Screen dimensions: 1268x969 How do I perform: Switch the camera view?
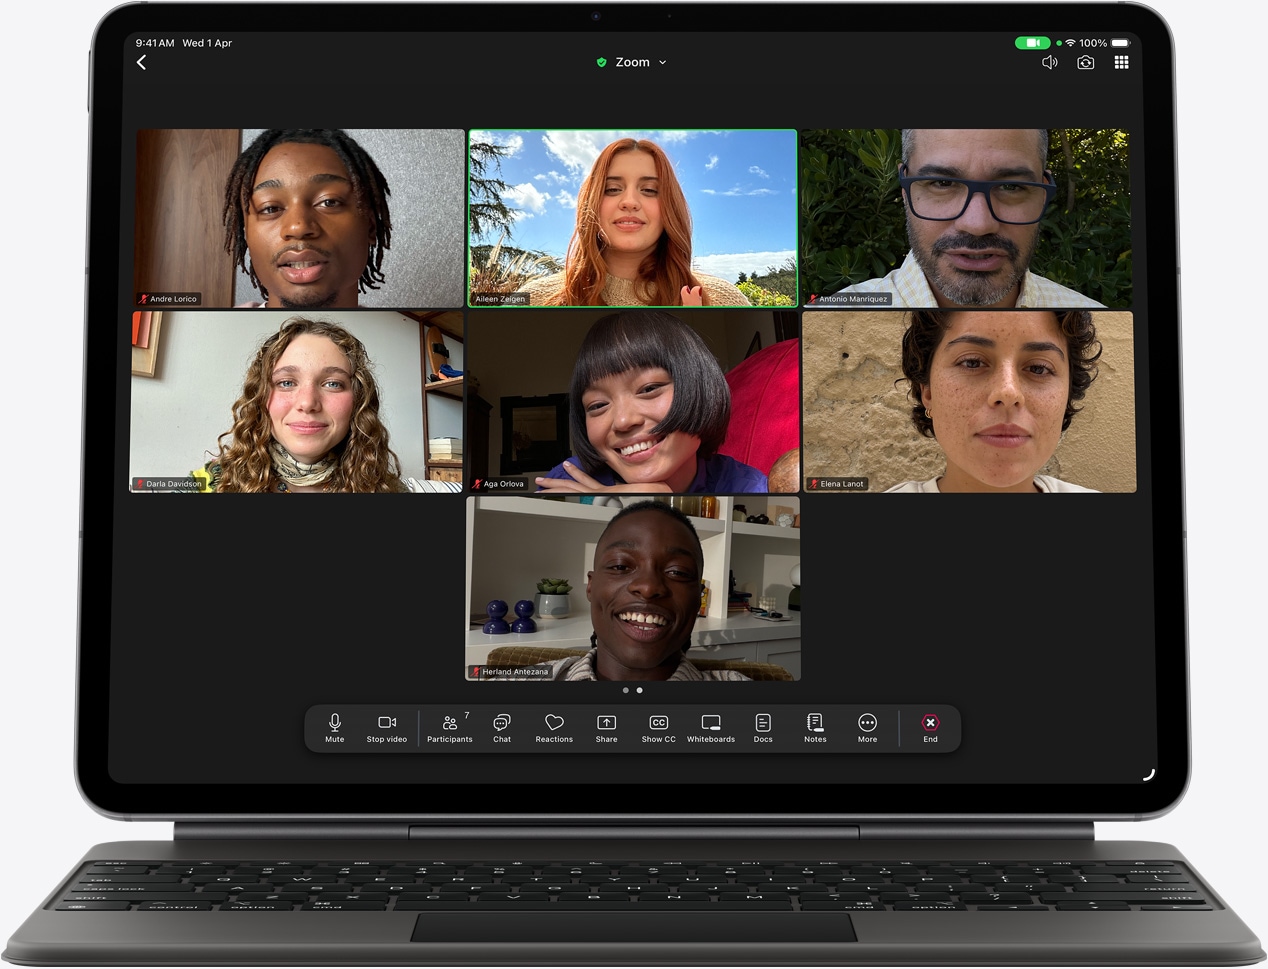1085,62
